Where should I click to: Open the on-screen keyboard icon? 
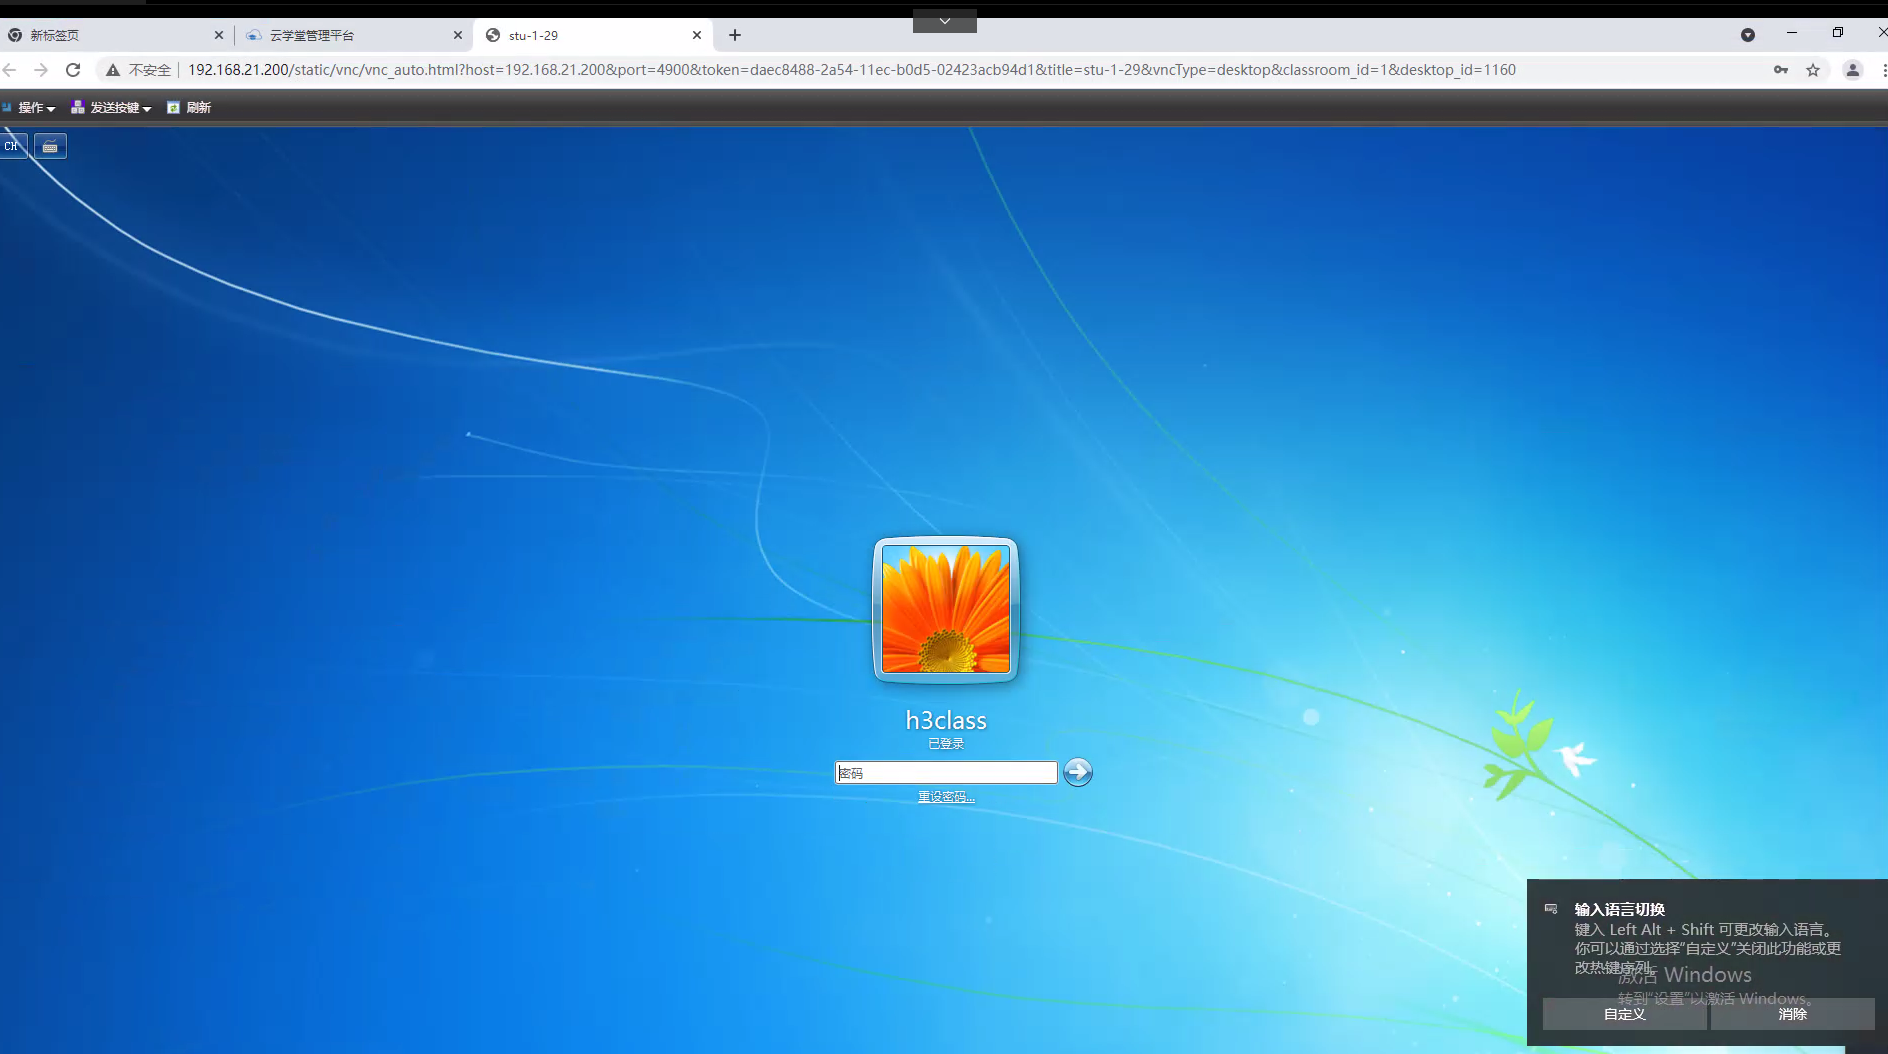click(x=50, y=146)
